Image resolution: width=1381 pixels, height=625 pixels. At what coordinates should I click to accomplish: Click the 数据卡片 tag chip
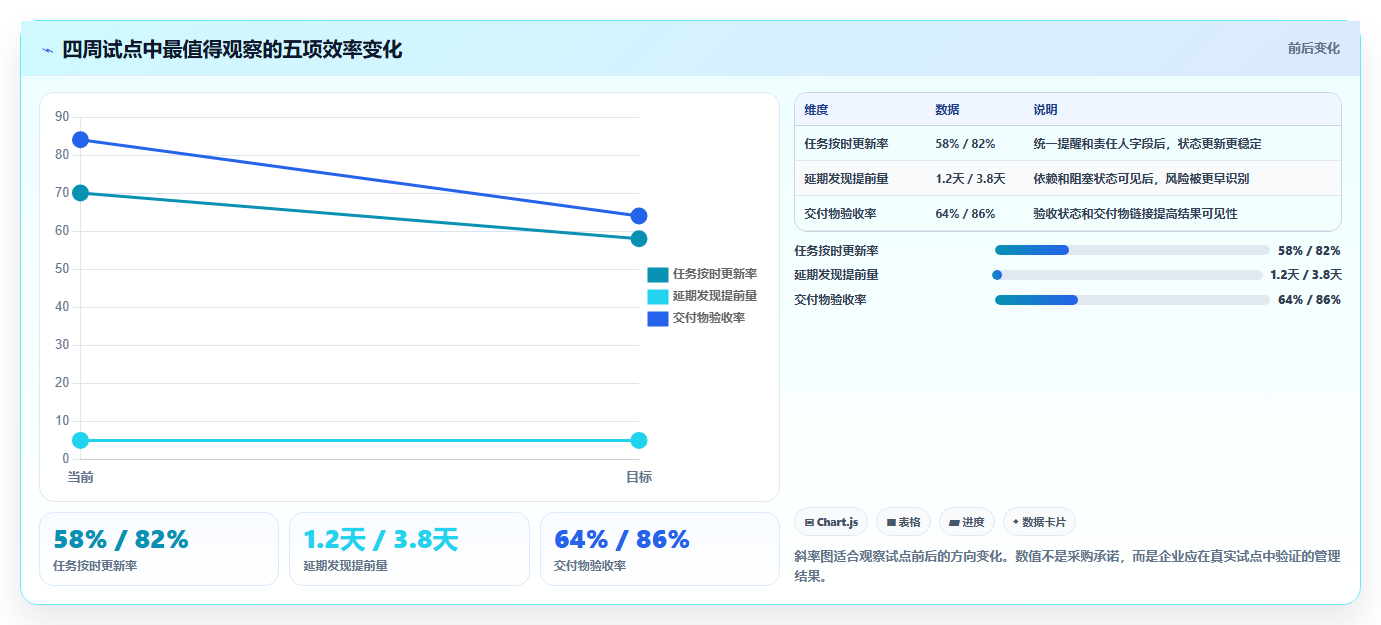click(1039, 522)
